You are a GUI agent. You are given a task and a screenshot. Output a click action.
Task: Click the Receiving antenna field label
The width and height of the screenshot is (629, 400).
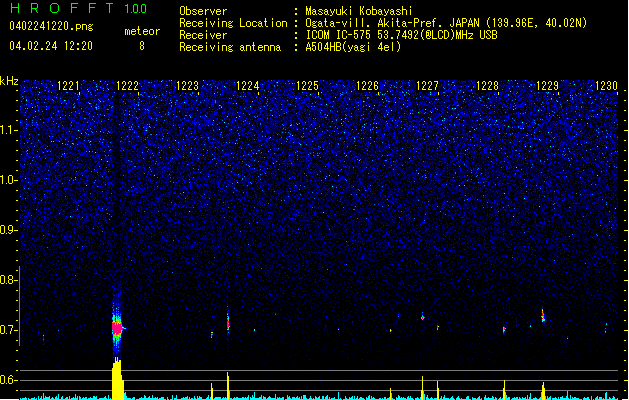pos(230,47)
